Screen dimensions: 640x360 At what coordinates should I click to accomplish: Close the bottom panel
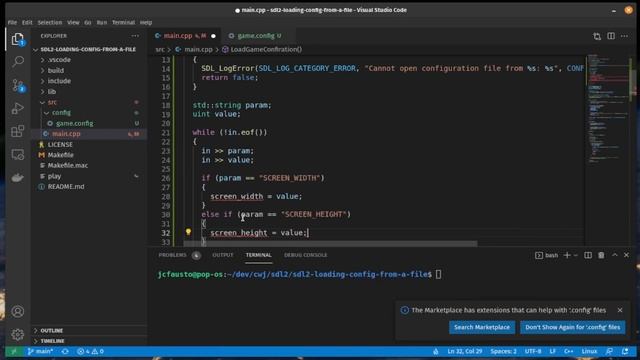(627, 255)
